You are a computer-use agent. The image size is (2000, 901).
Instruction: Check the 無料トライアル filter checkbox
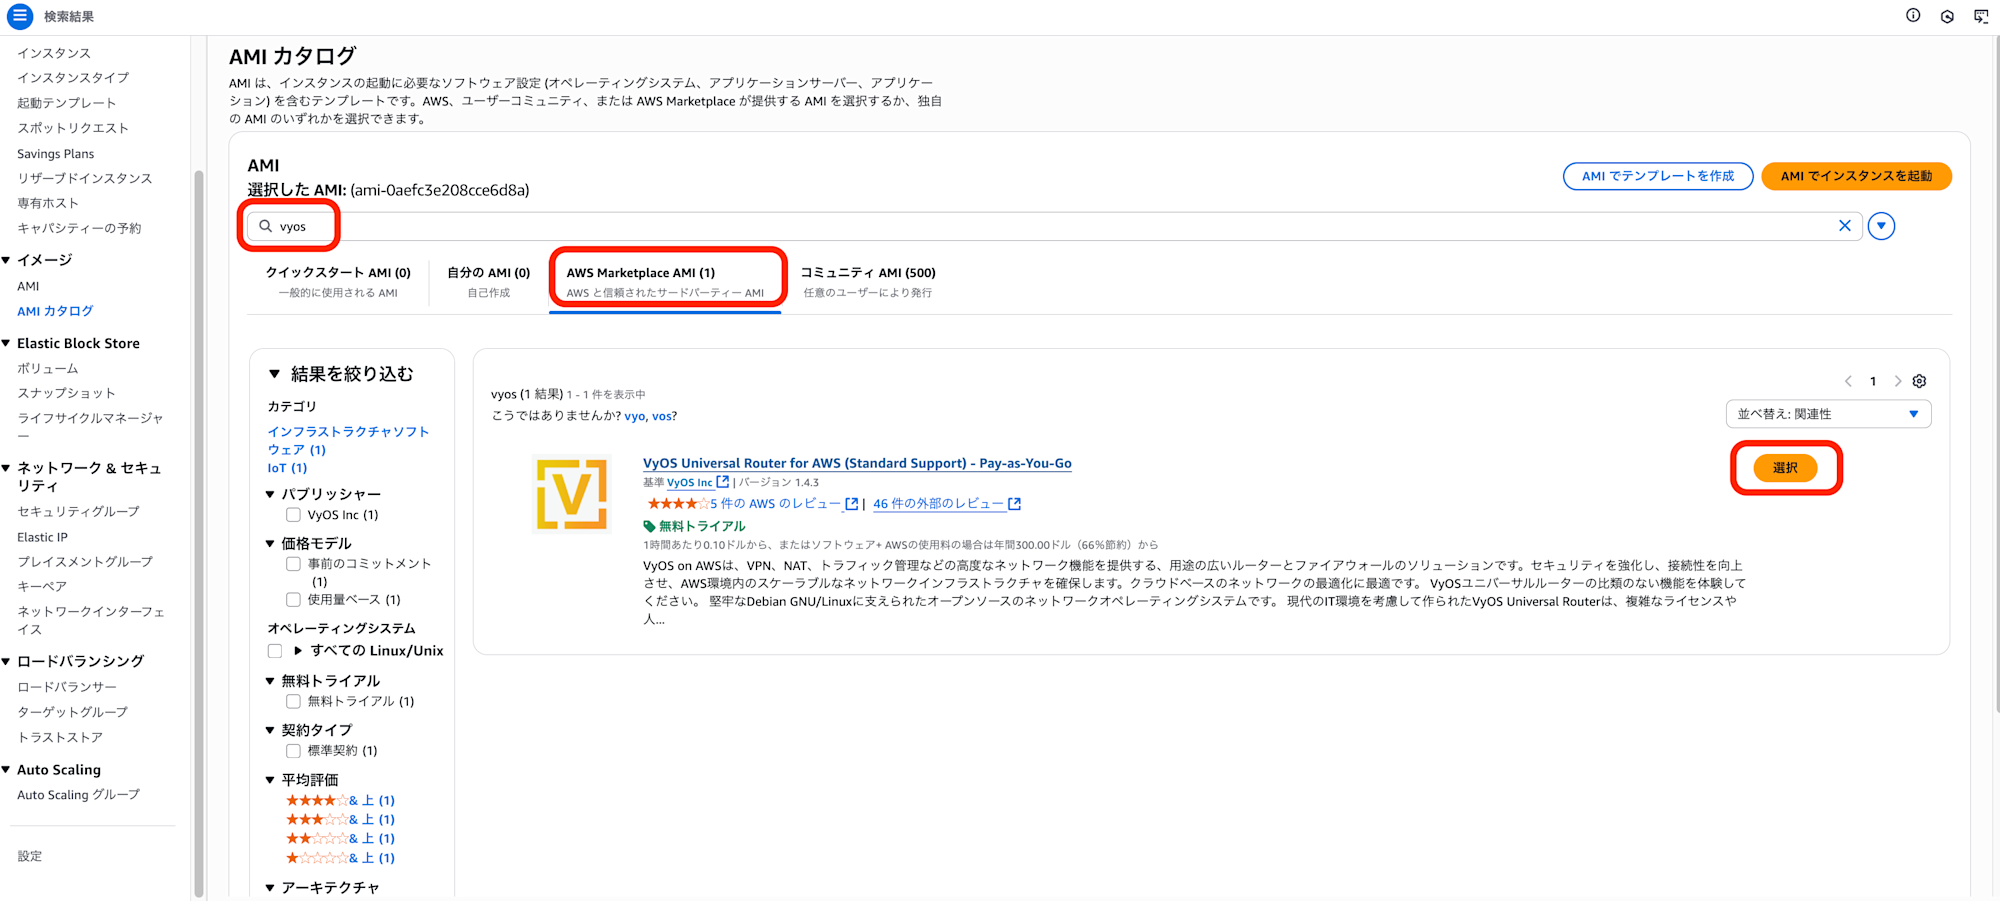tap(293, 702)
